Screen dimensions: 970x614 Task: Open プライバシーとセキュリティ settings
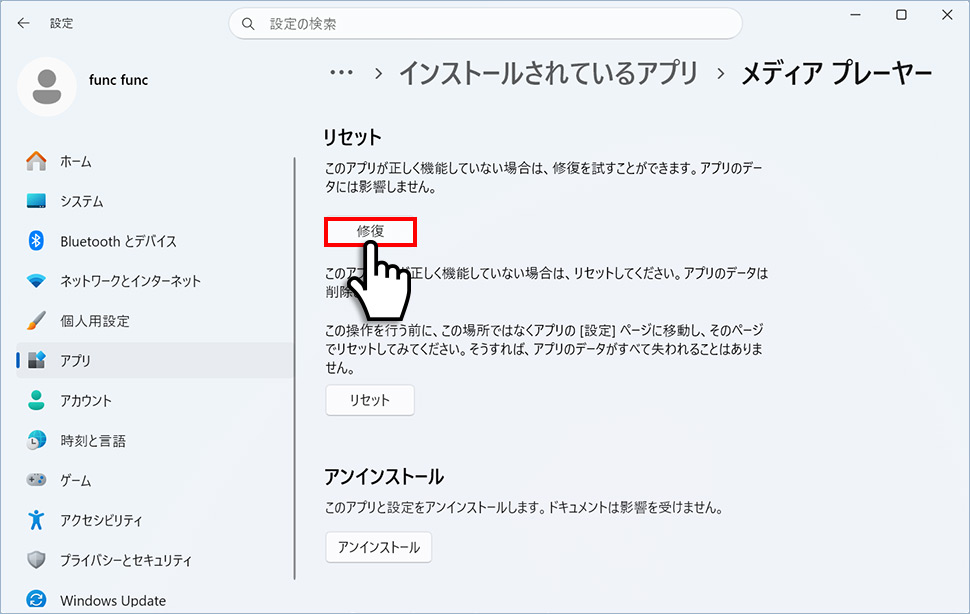pos(155,560)
